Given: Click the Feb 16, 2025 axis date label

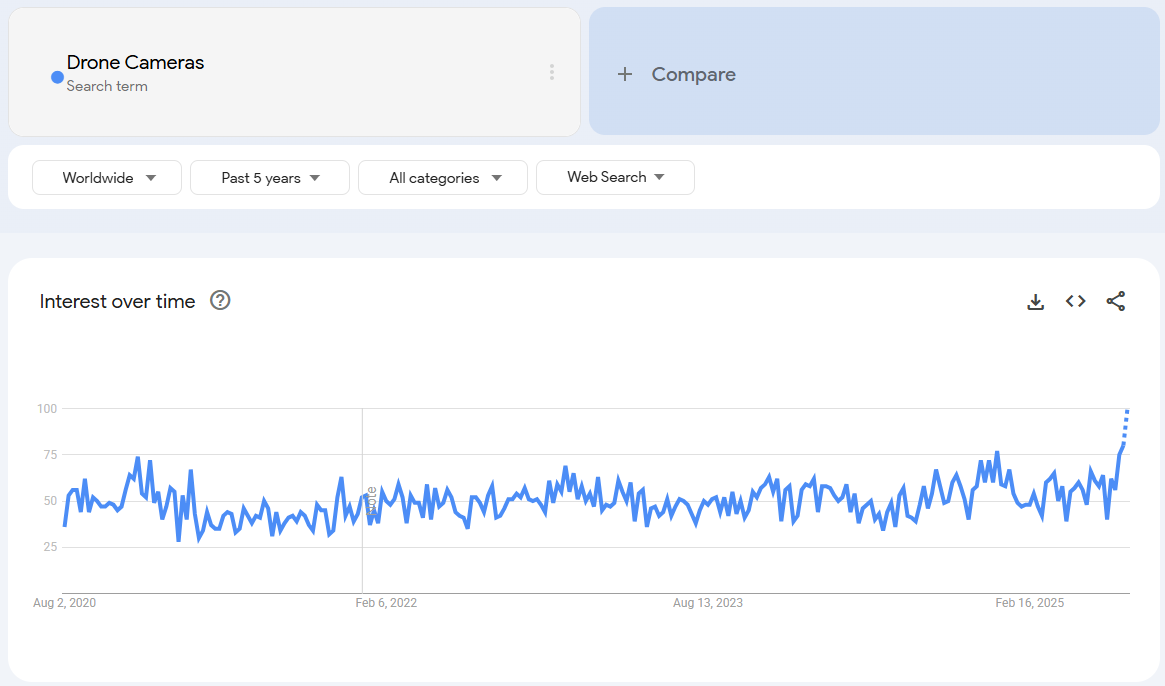Looking at the screenshot, I should (1029, 603).
